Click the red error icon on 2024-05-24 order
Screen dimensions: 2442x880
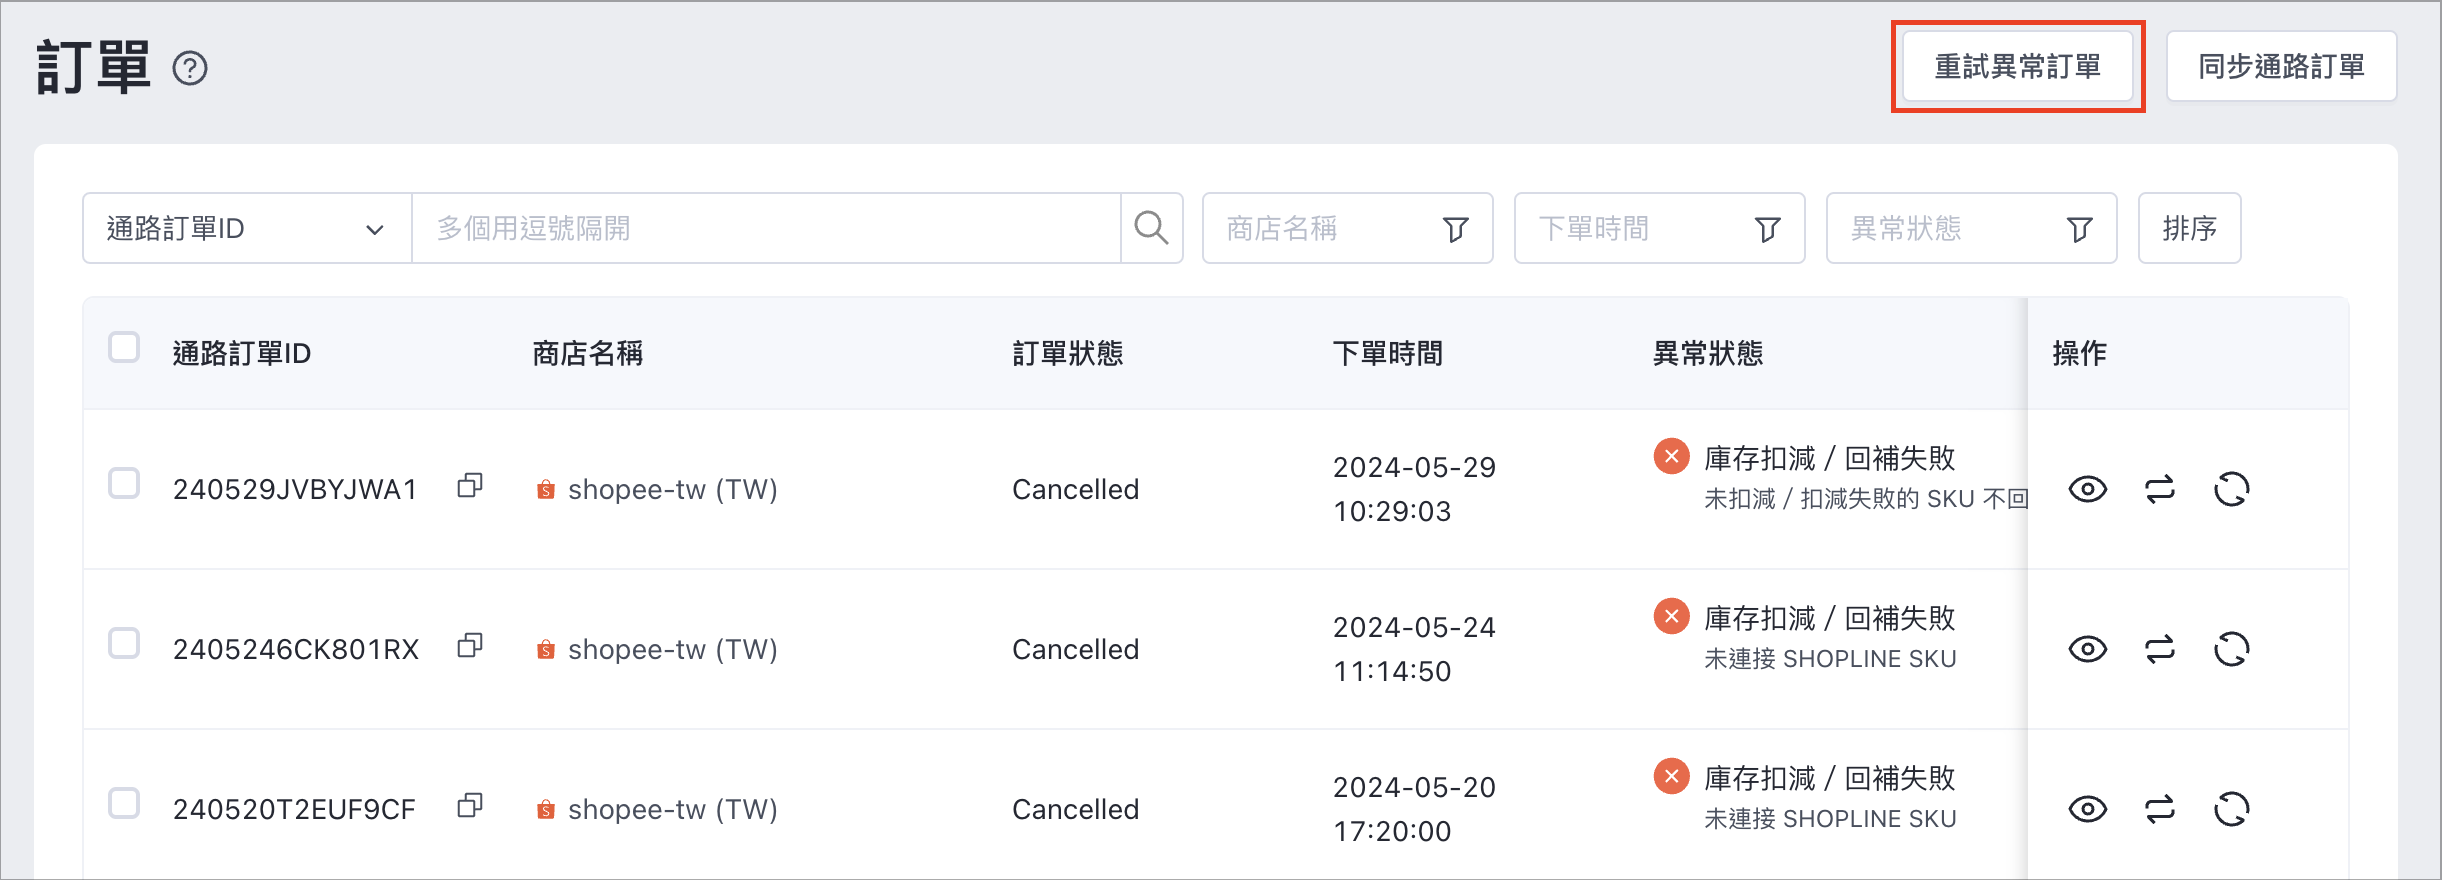(x=1671, y=617)
